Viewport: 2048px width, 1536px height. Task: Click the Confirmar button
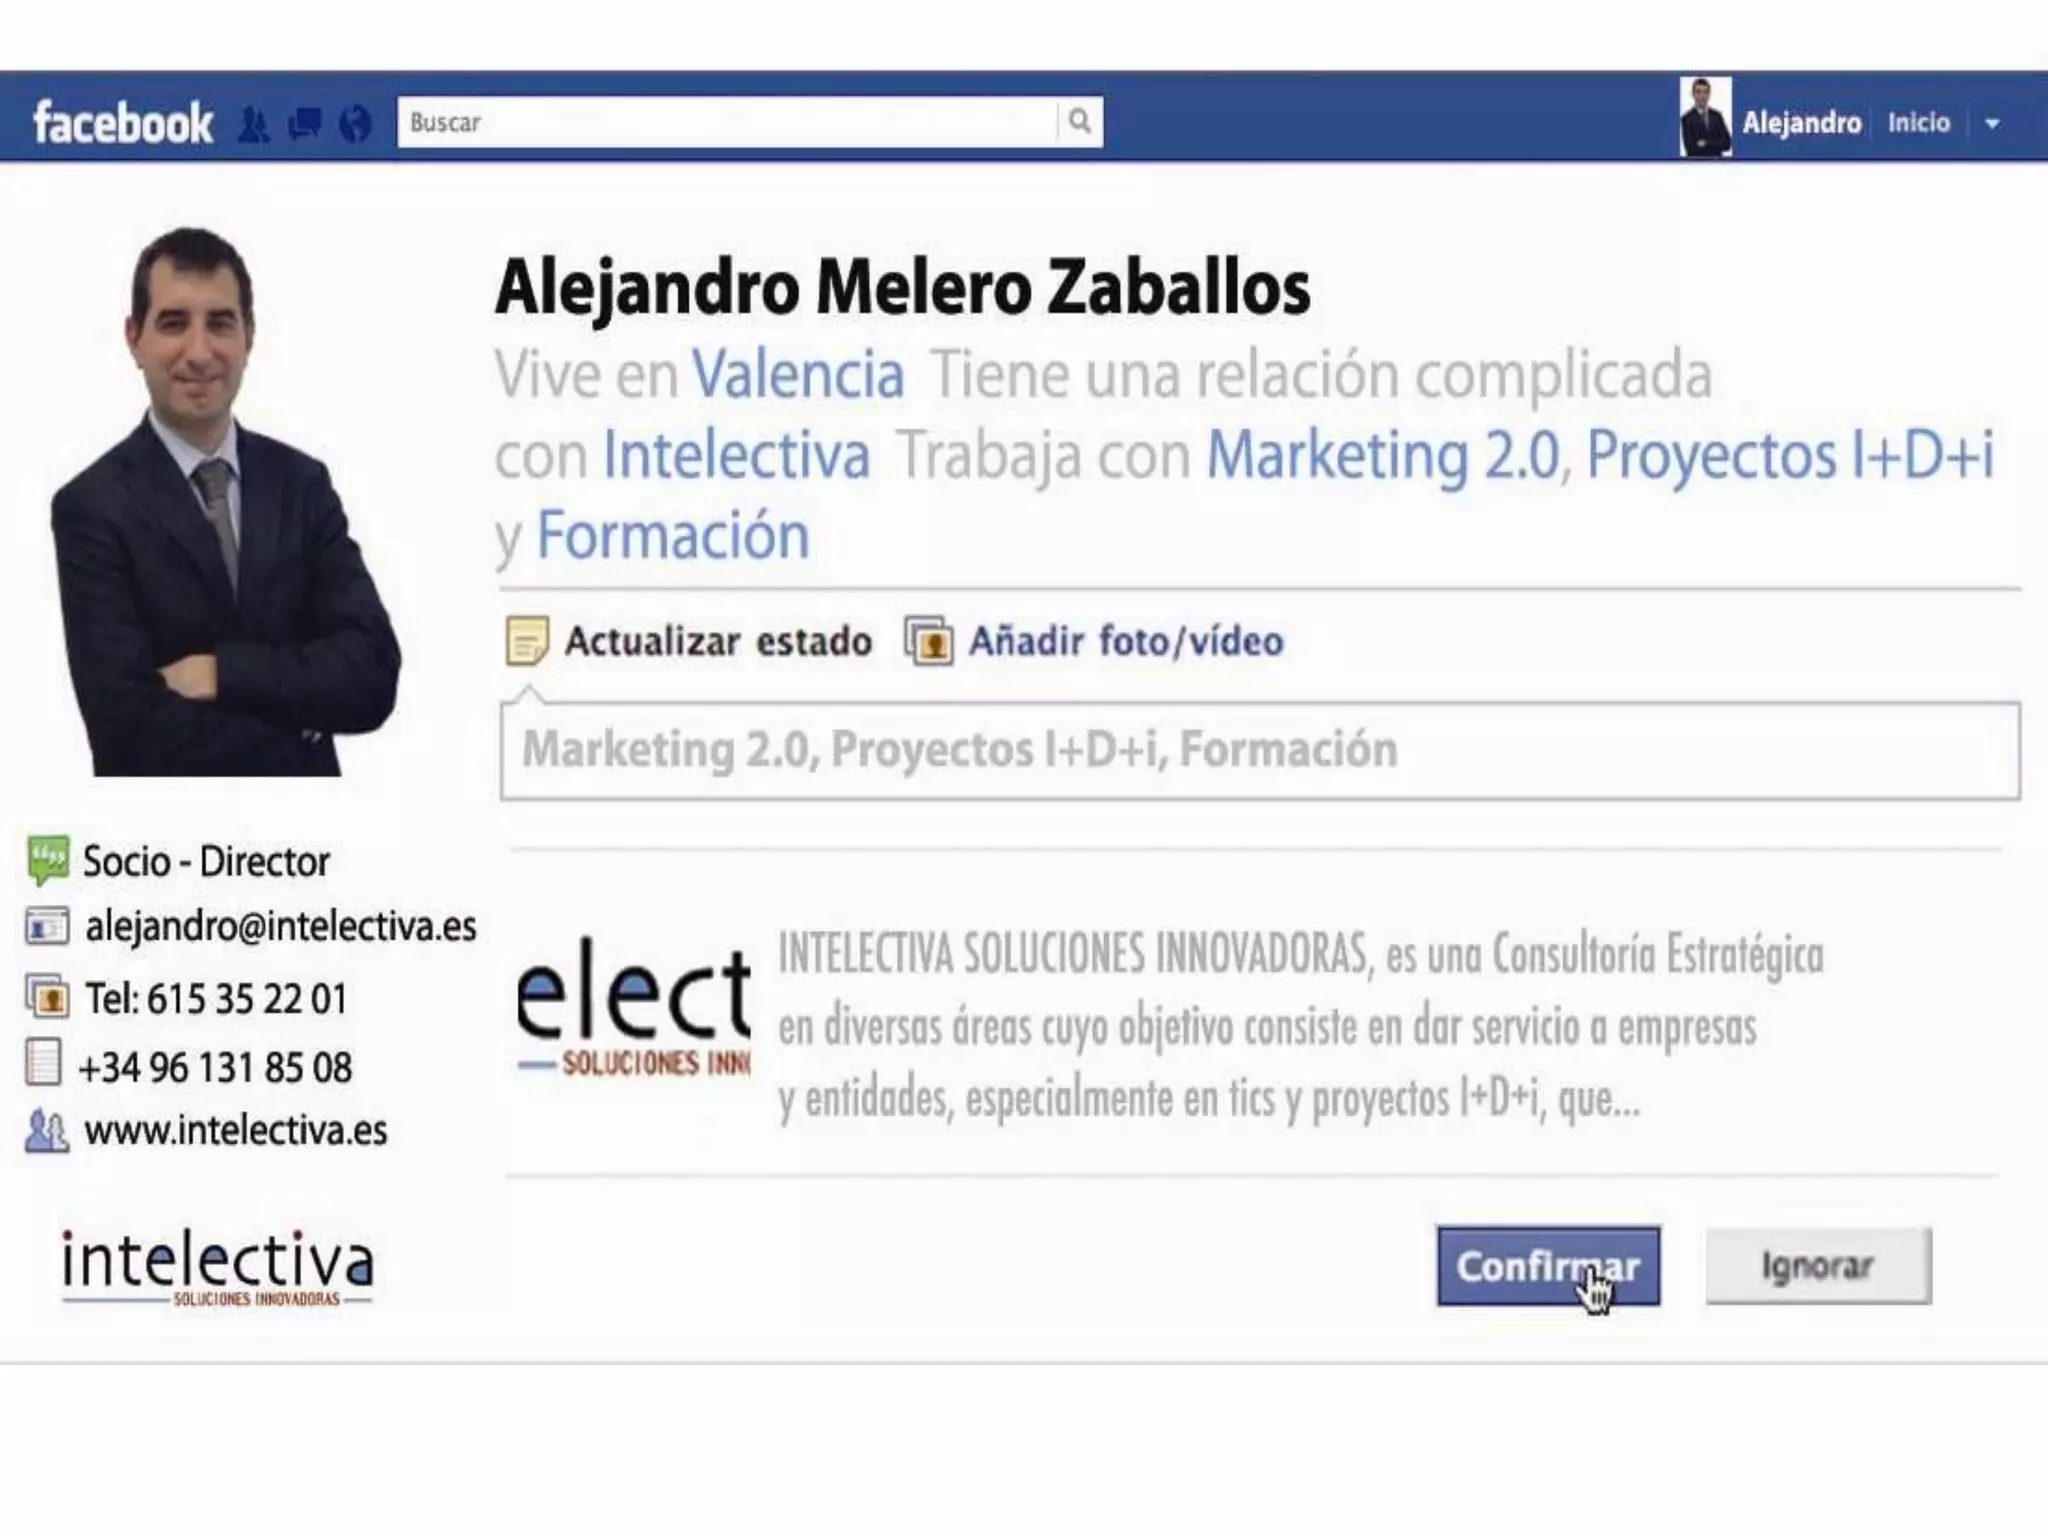pyautogui.click(x=1548, y=1266)
